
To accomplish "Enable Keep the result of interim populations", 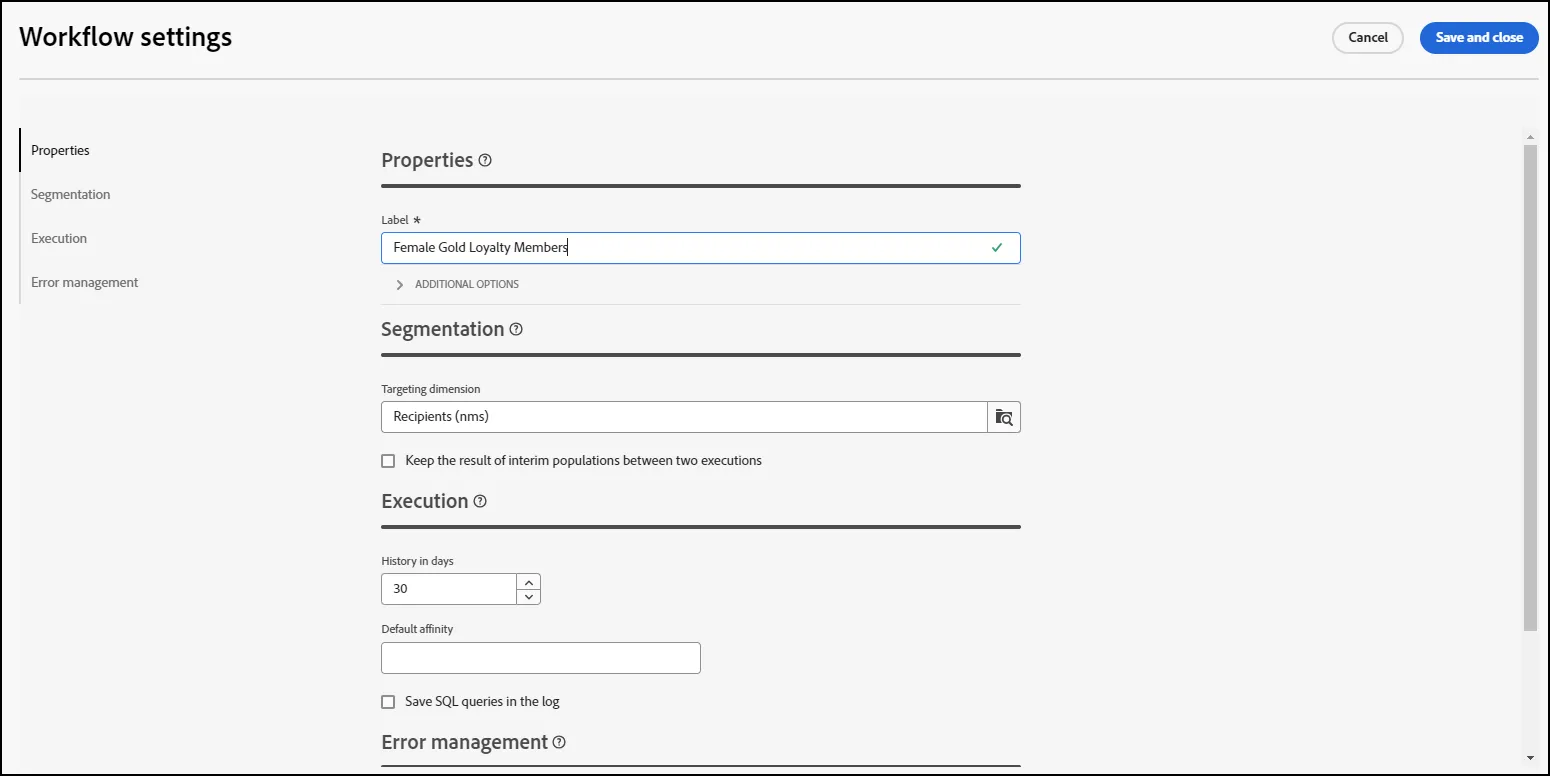I will (388, 461).
